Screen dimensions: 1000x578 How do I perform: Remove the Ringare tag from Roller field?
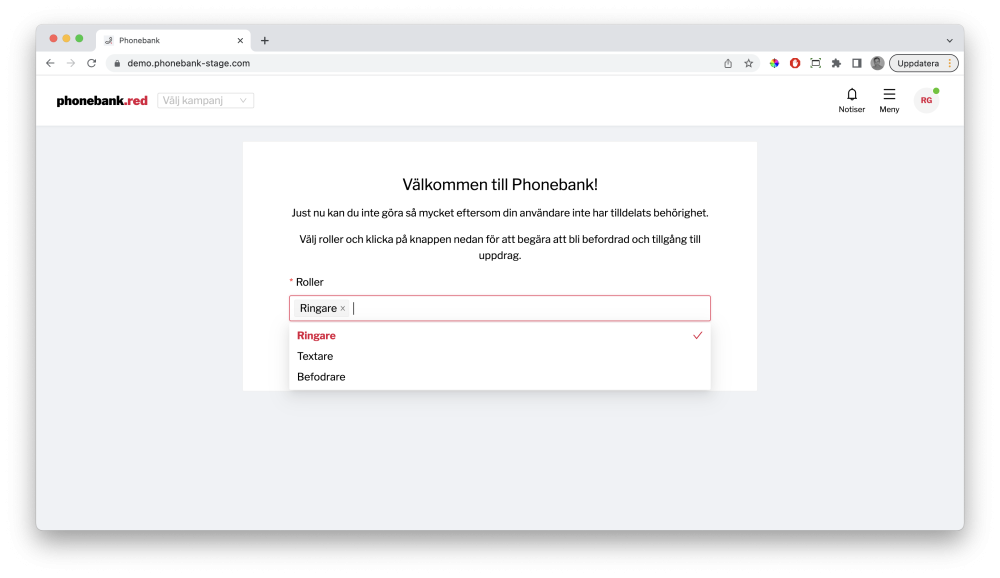[x=343, y=309]
